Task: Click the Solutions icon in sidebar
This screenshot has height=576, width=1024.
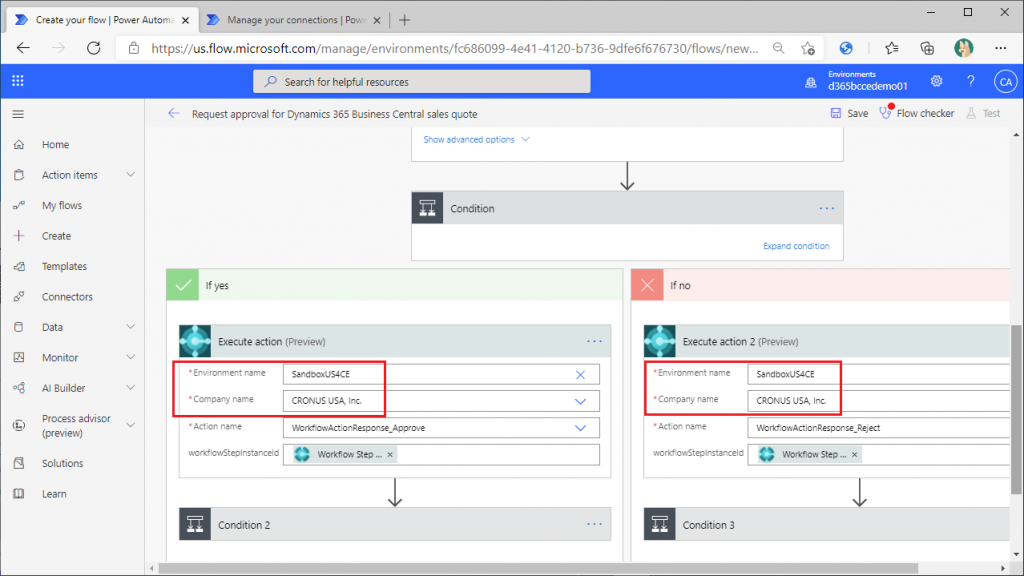Action: pyautogui.click(x=19, y=463)
